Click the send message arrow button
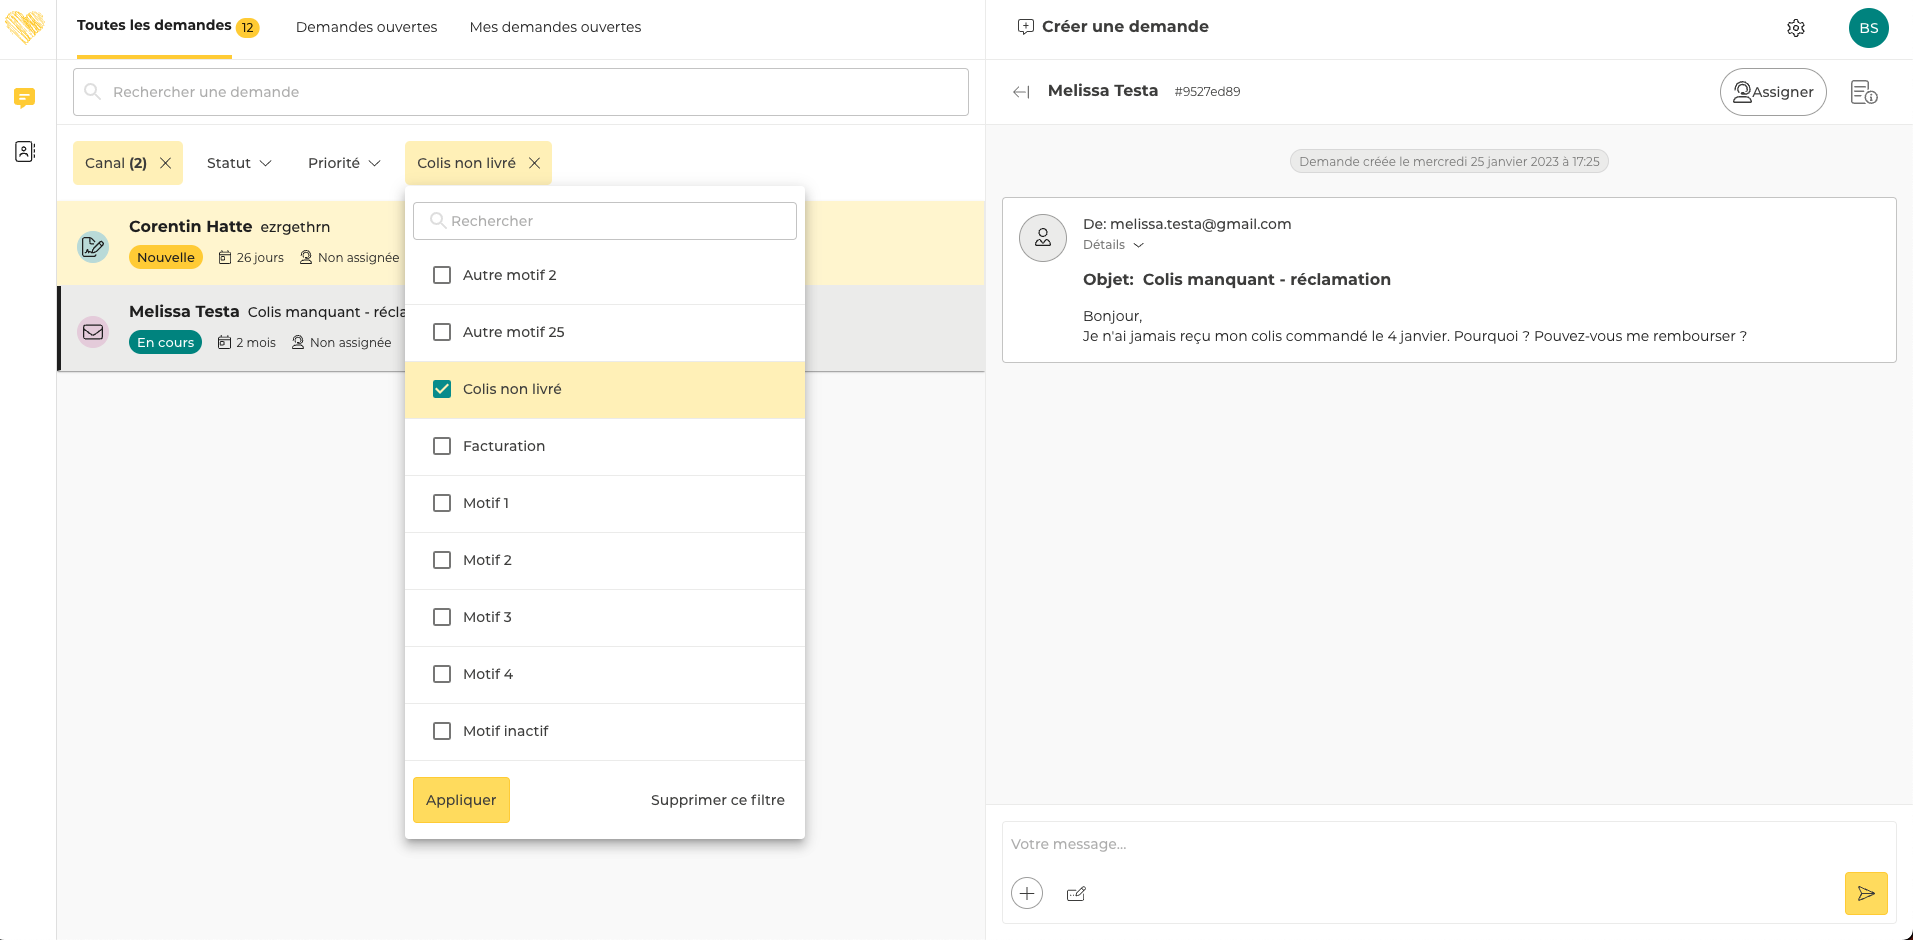Screen dimensions: 1913x940 click(x=1866, y=894)
